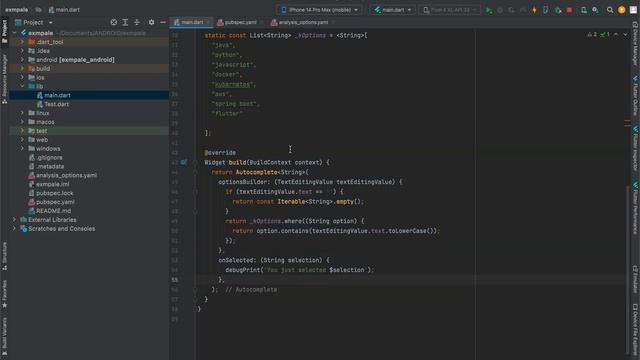Screen dimensions: 640x360
Task: Close the pubspec.yaml editor tab
Action: tap(262, 22)
